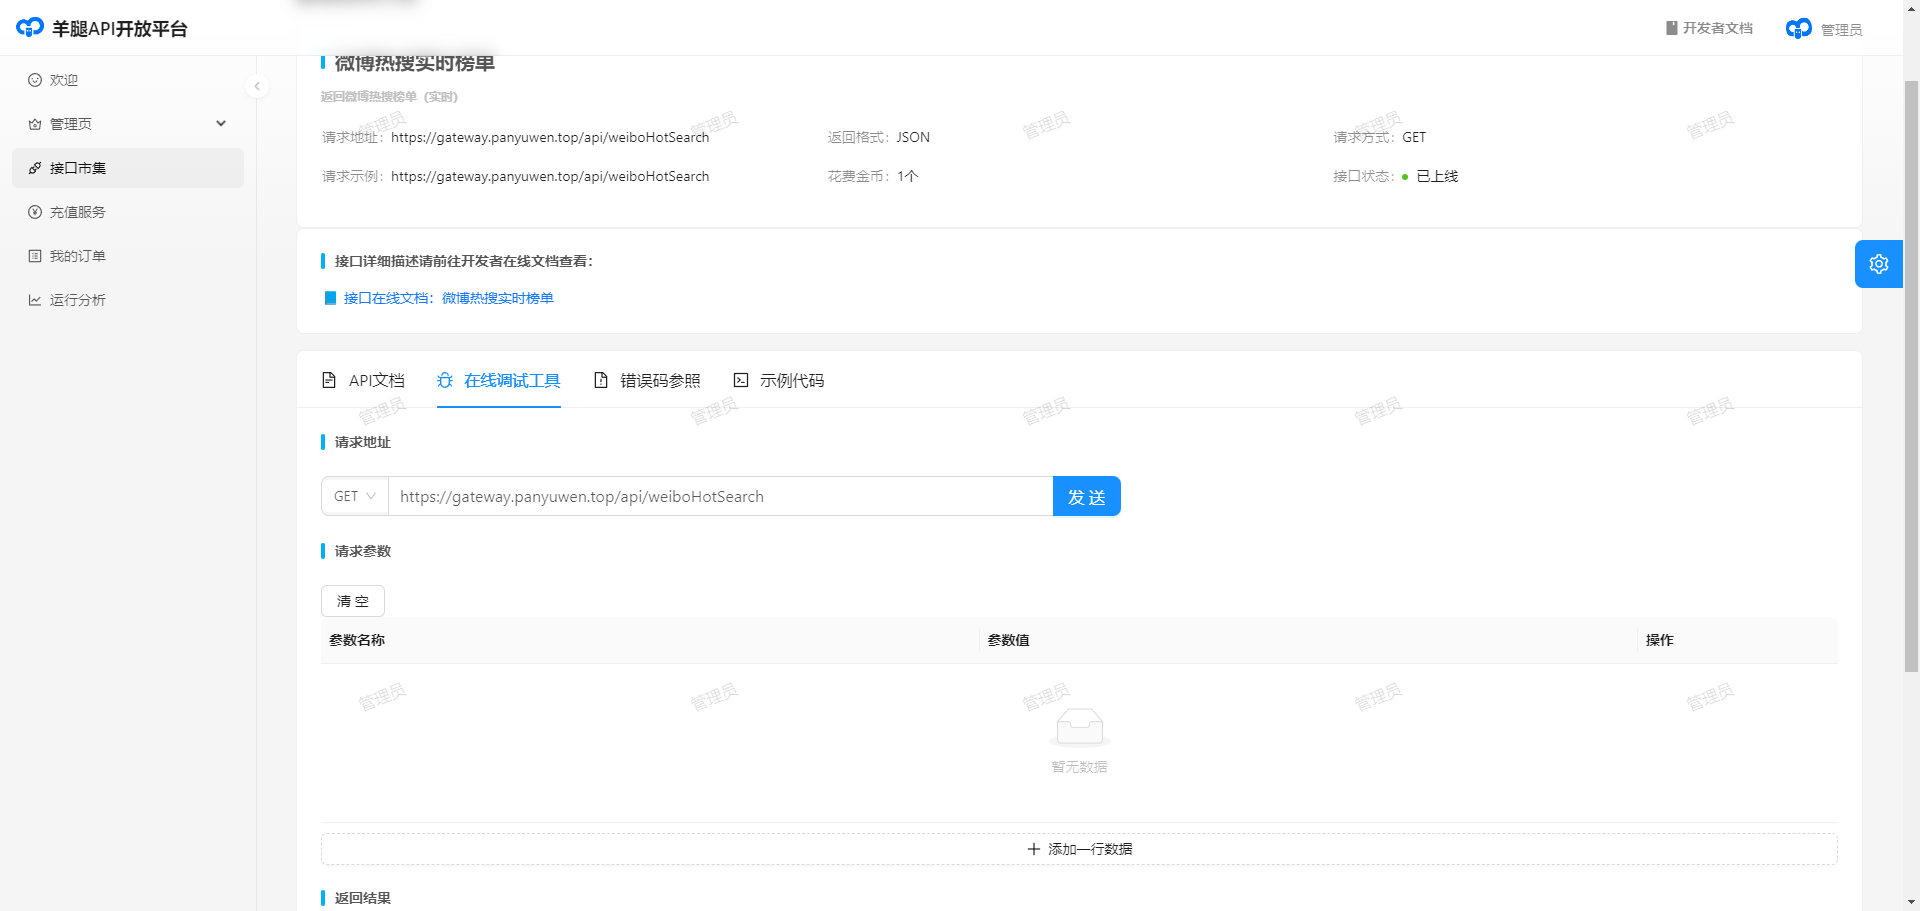Click the administrator avatar icon

pyautogui.click(x=1798, y=29)
